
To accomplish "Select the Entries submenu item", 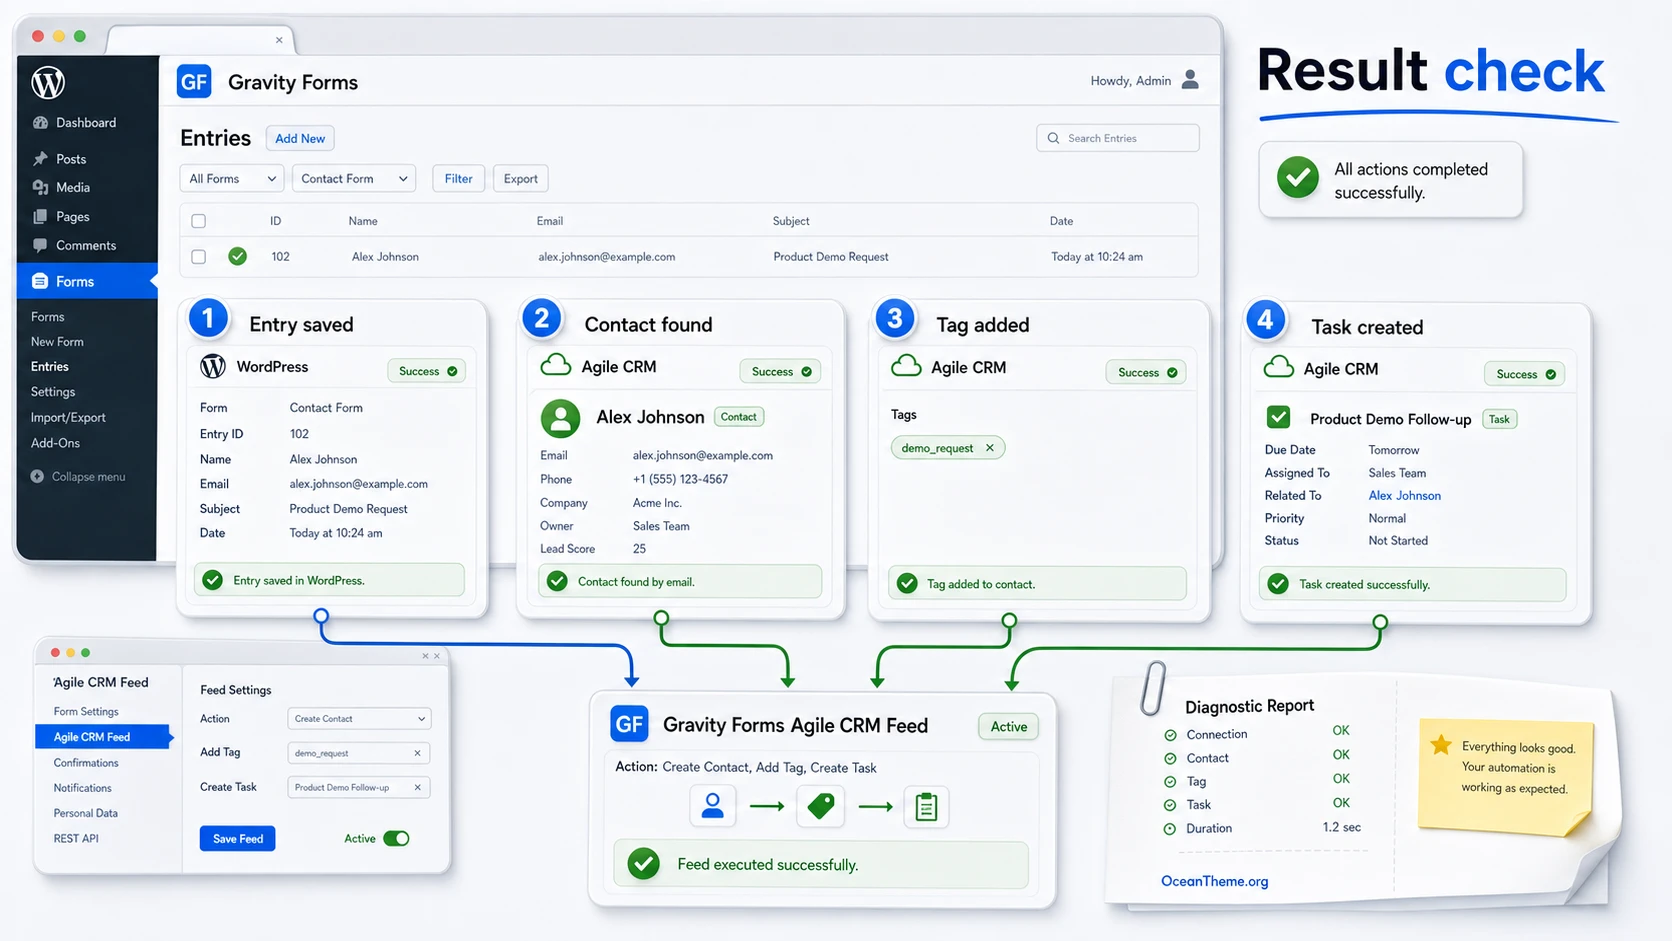I will coord(50,367).
